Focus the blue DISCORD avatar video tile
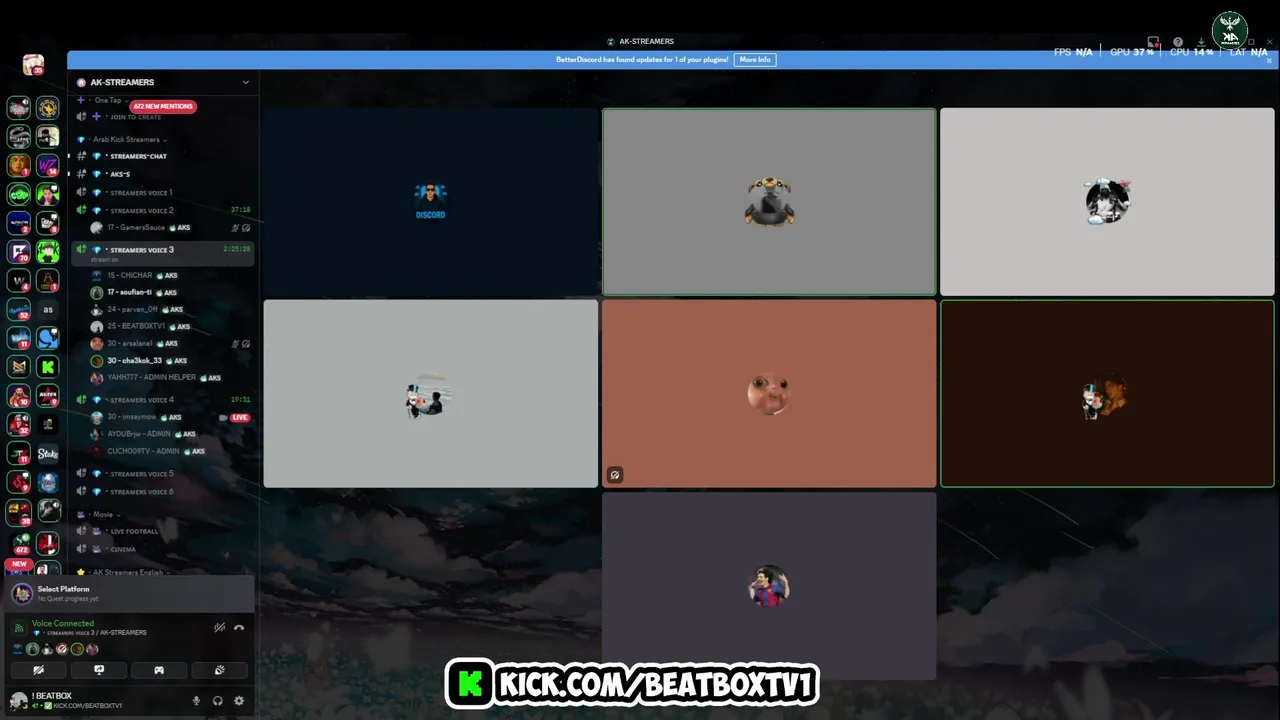Screen dimensions: 1280x720 tap(431, 202)
